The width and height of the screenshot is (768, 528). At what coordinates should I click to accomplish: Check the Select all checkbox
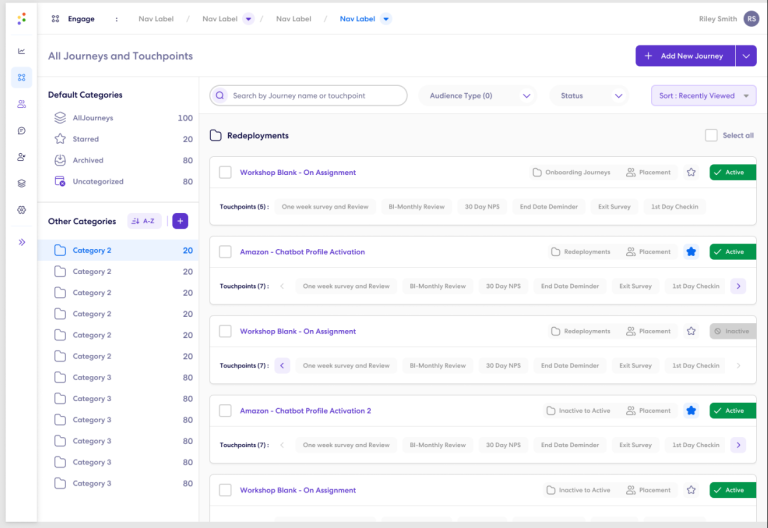711,135
